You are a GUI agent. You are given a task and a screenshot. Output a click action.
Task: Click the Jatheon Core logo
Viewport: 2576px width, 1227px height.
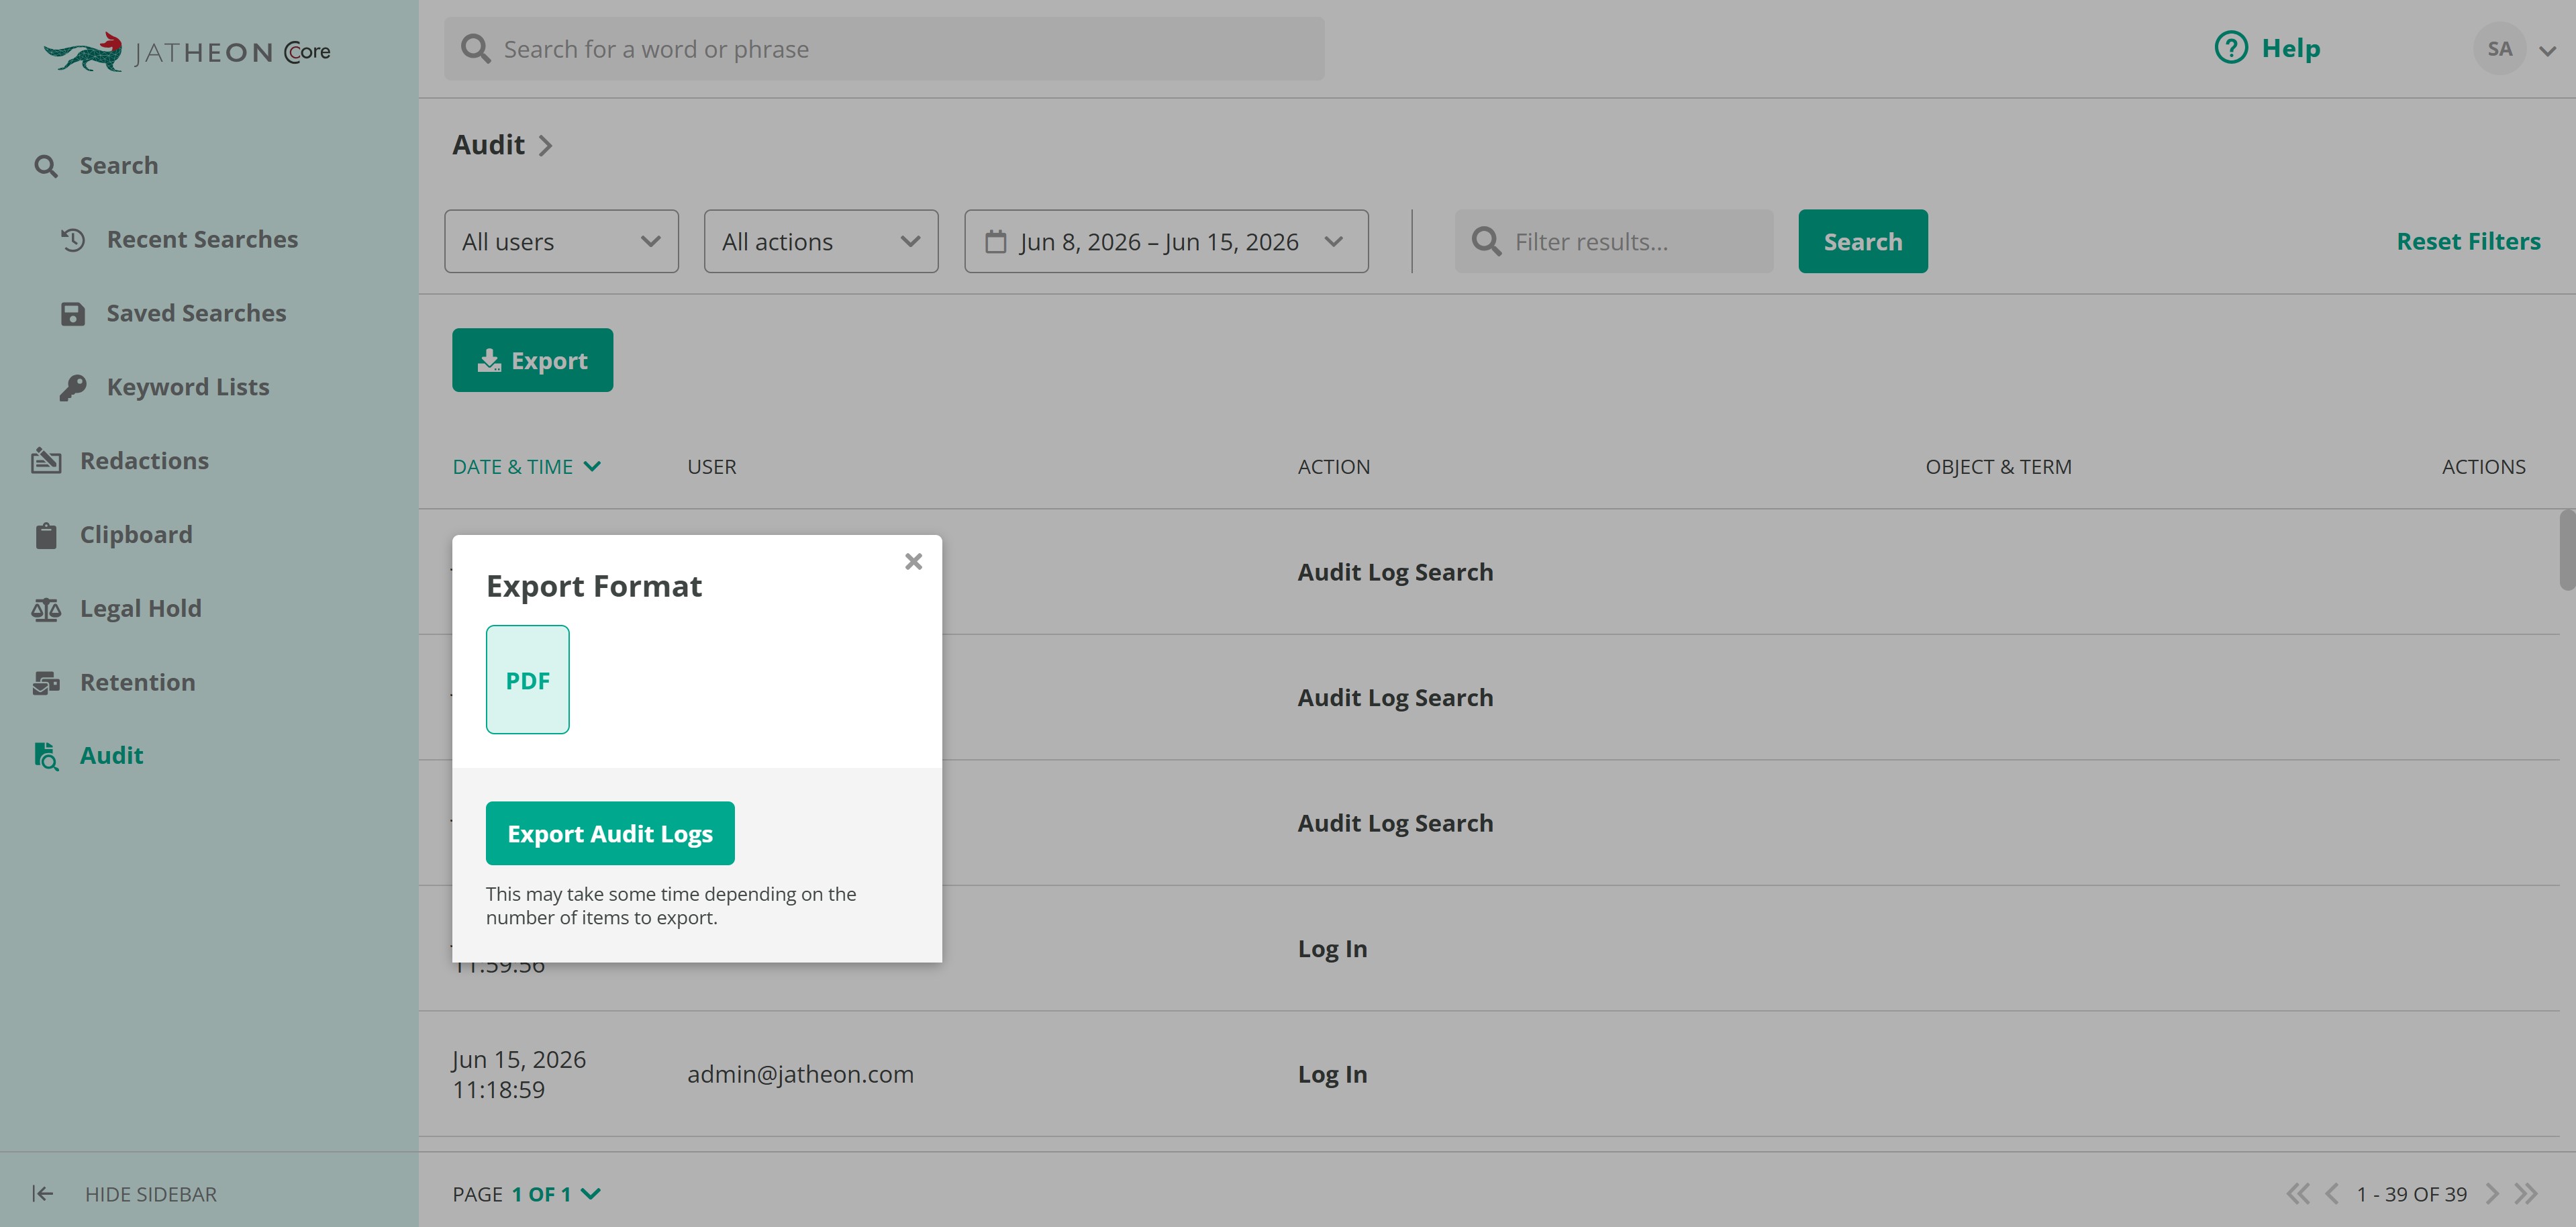coord(187,51)
